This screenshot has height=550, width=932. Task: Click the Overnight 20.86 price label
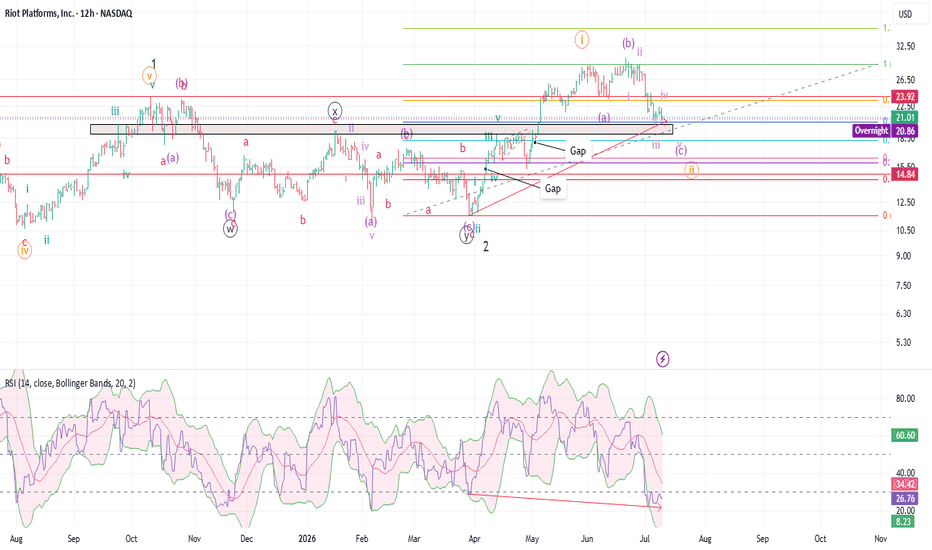coord(884,131)
